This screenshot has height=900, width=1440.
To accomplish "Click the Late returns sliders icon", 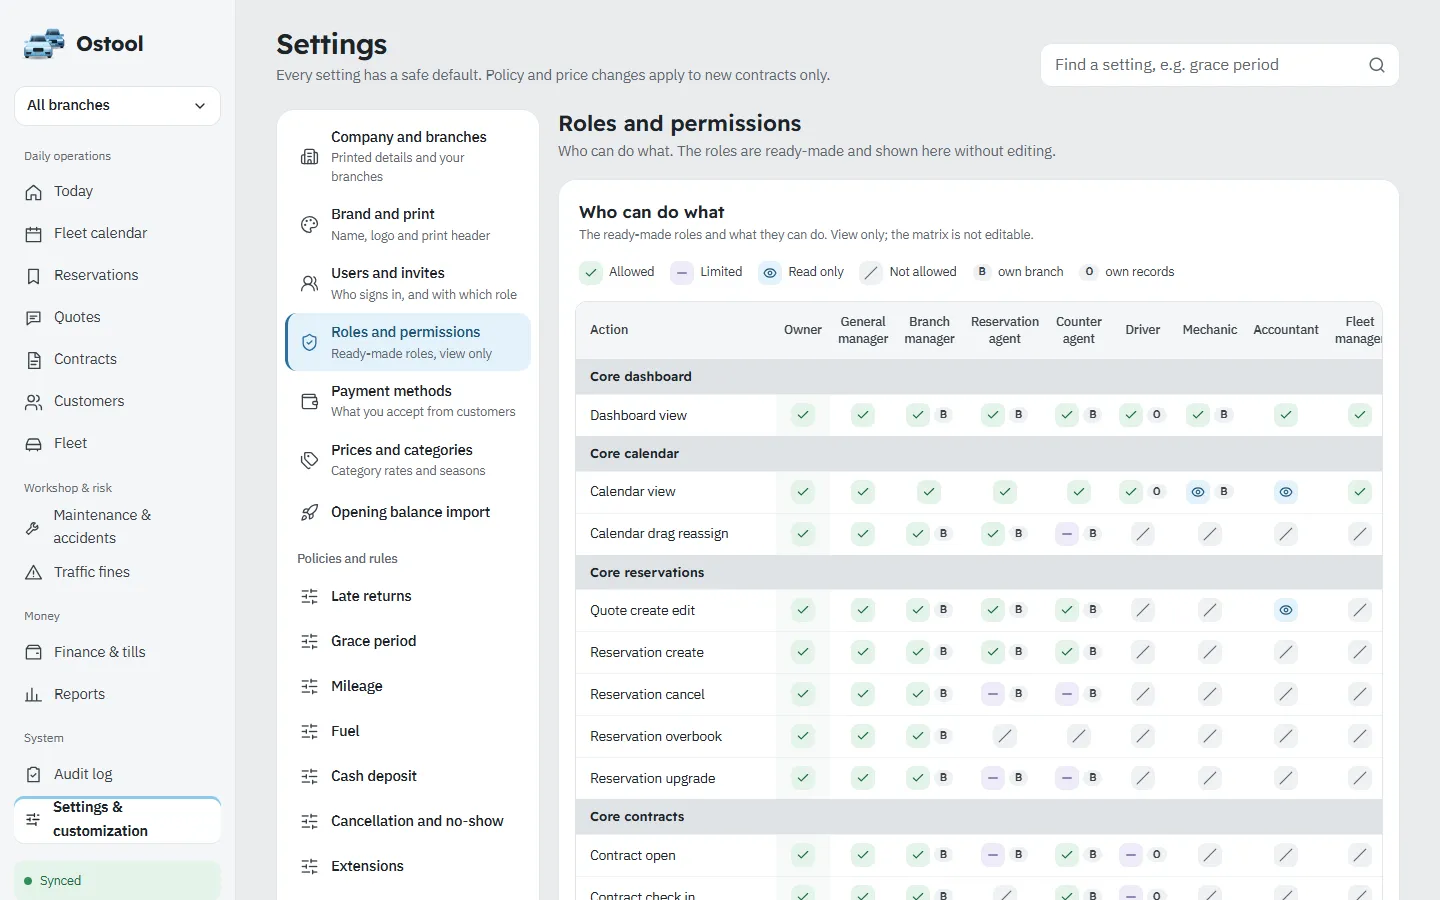I will click(x=310, y=597).
